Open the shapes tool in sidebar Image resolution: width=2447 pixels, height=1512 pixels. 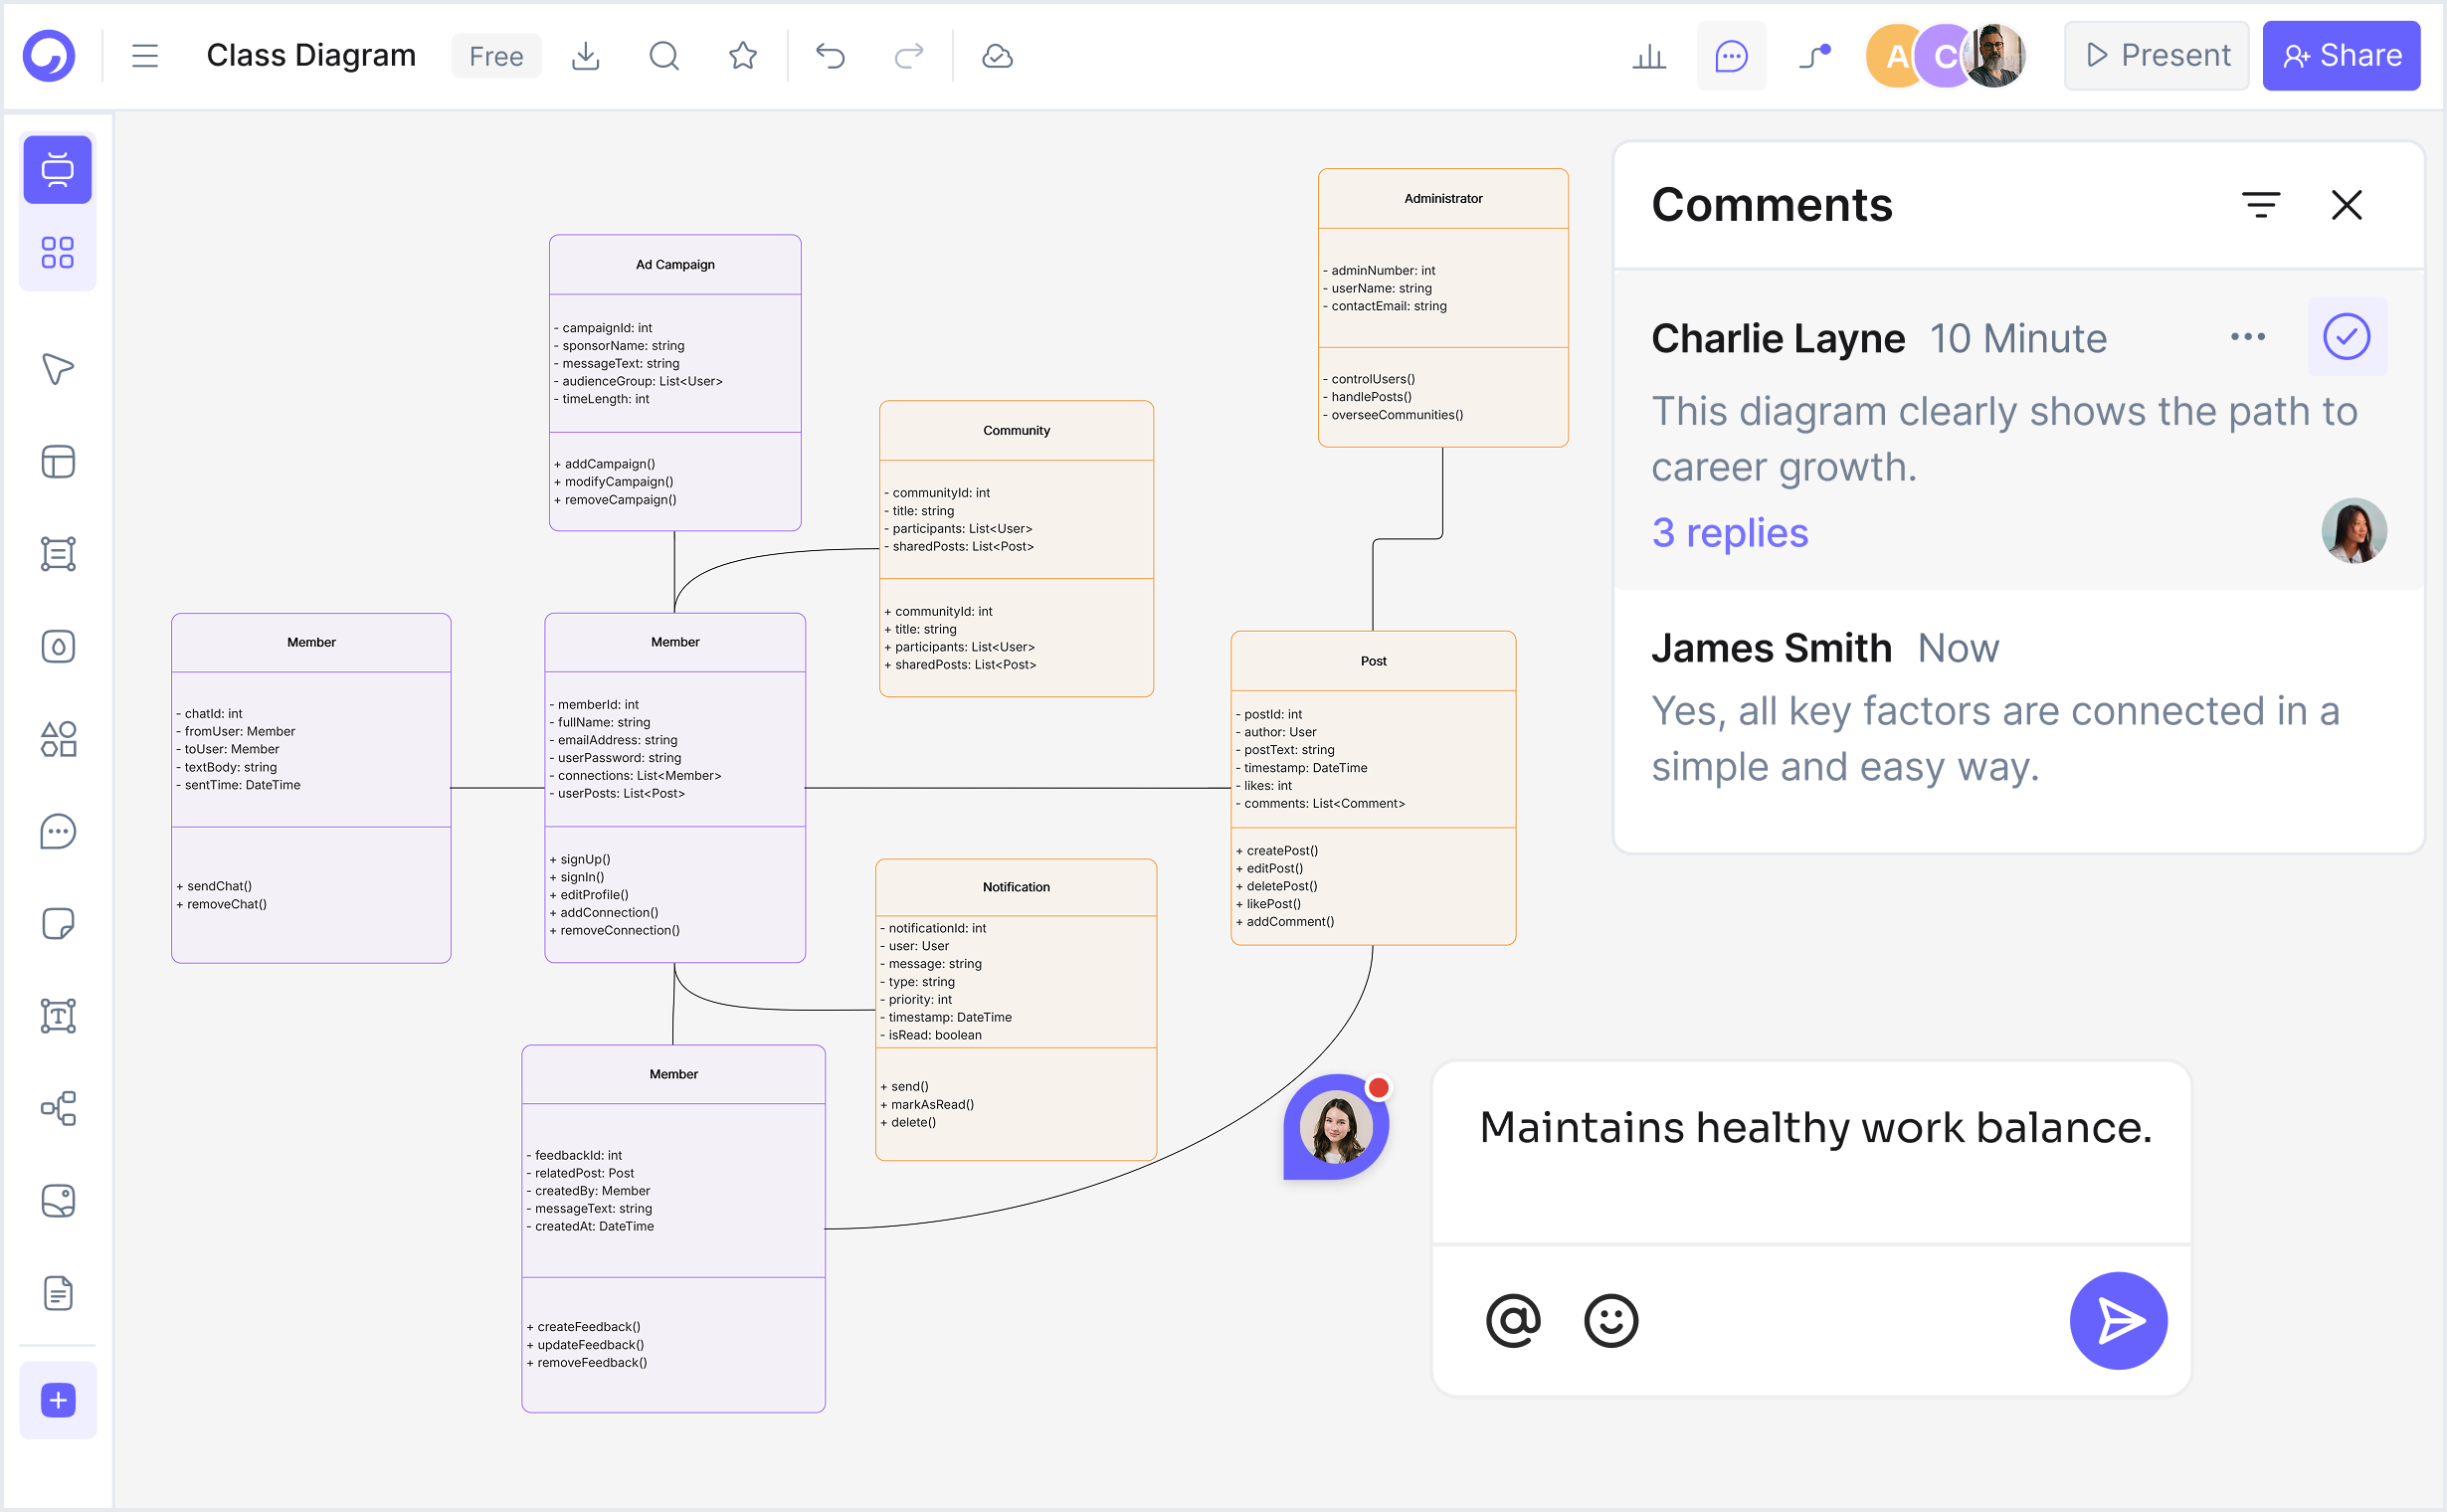58,739
